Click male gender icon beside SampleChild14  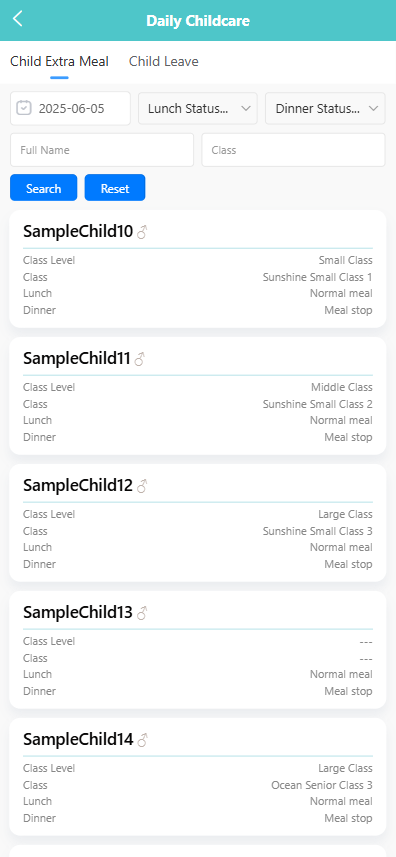point(142,740)
